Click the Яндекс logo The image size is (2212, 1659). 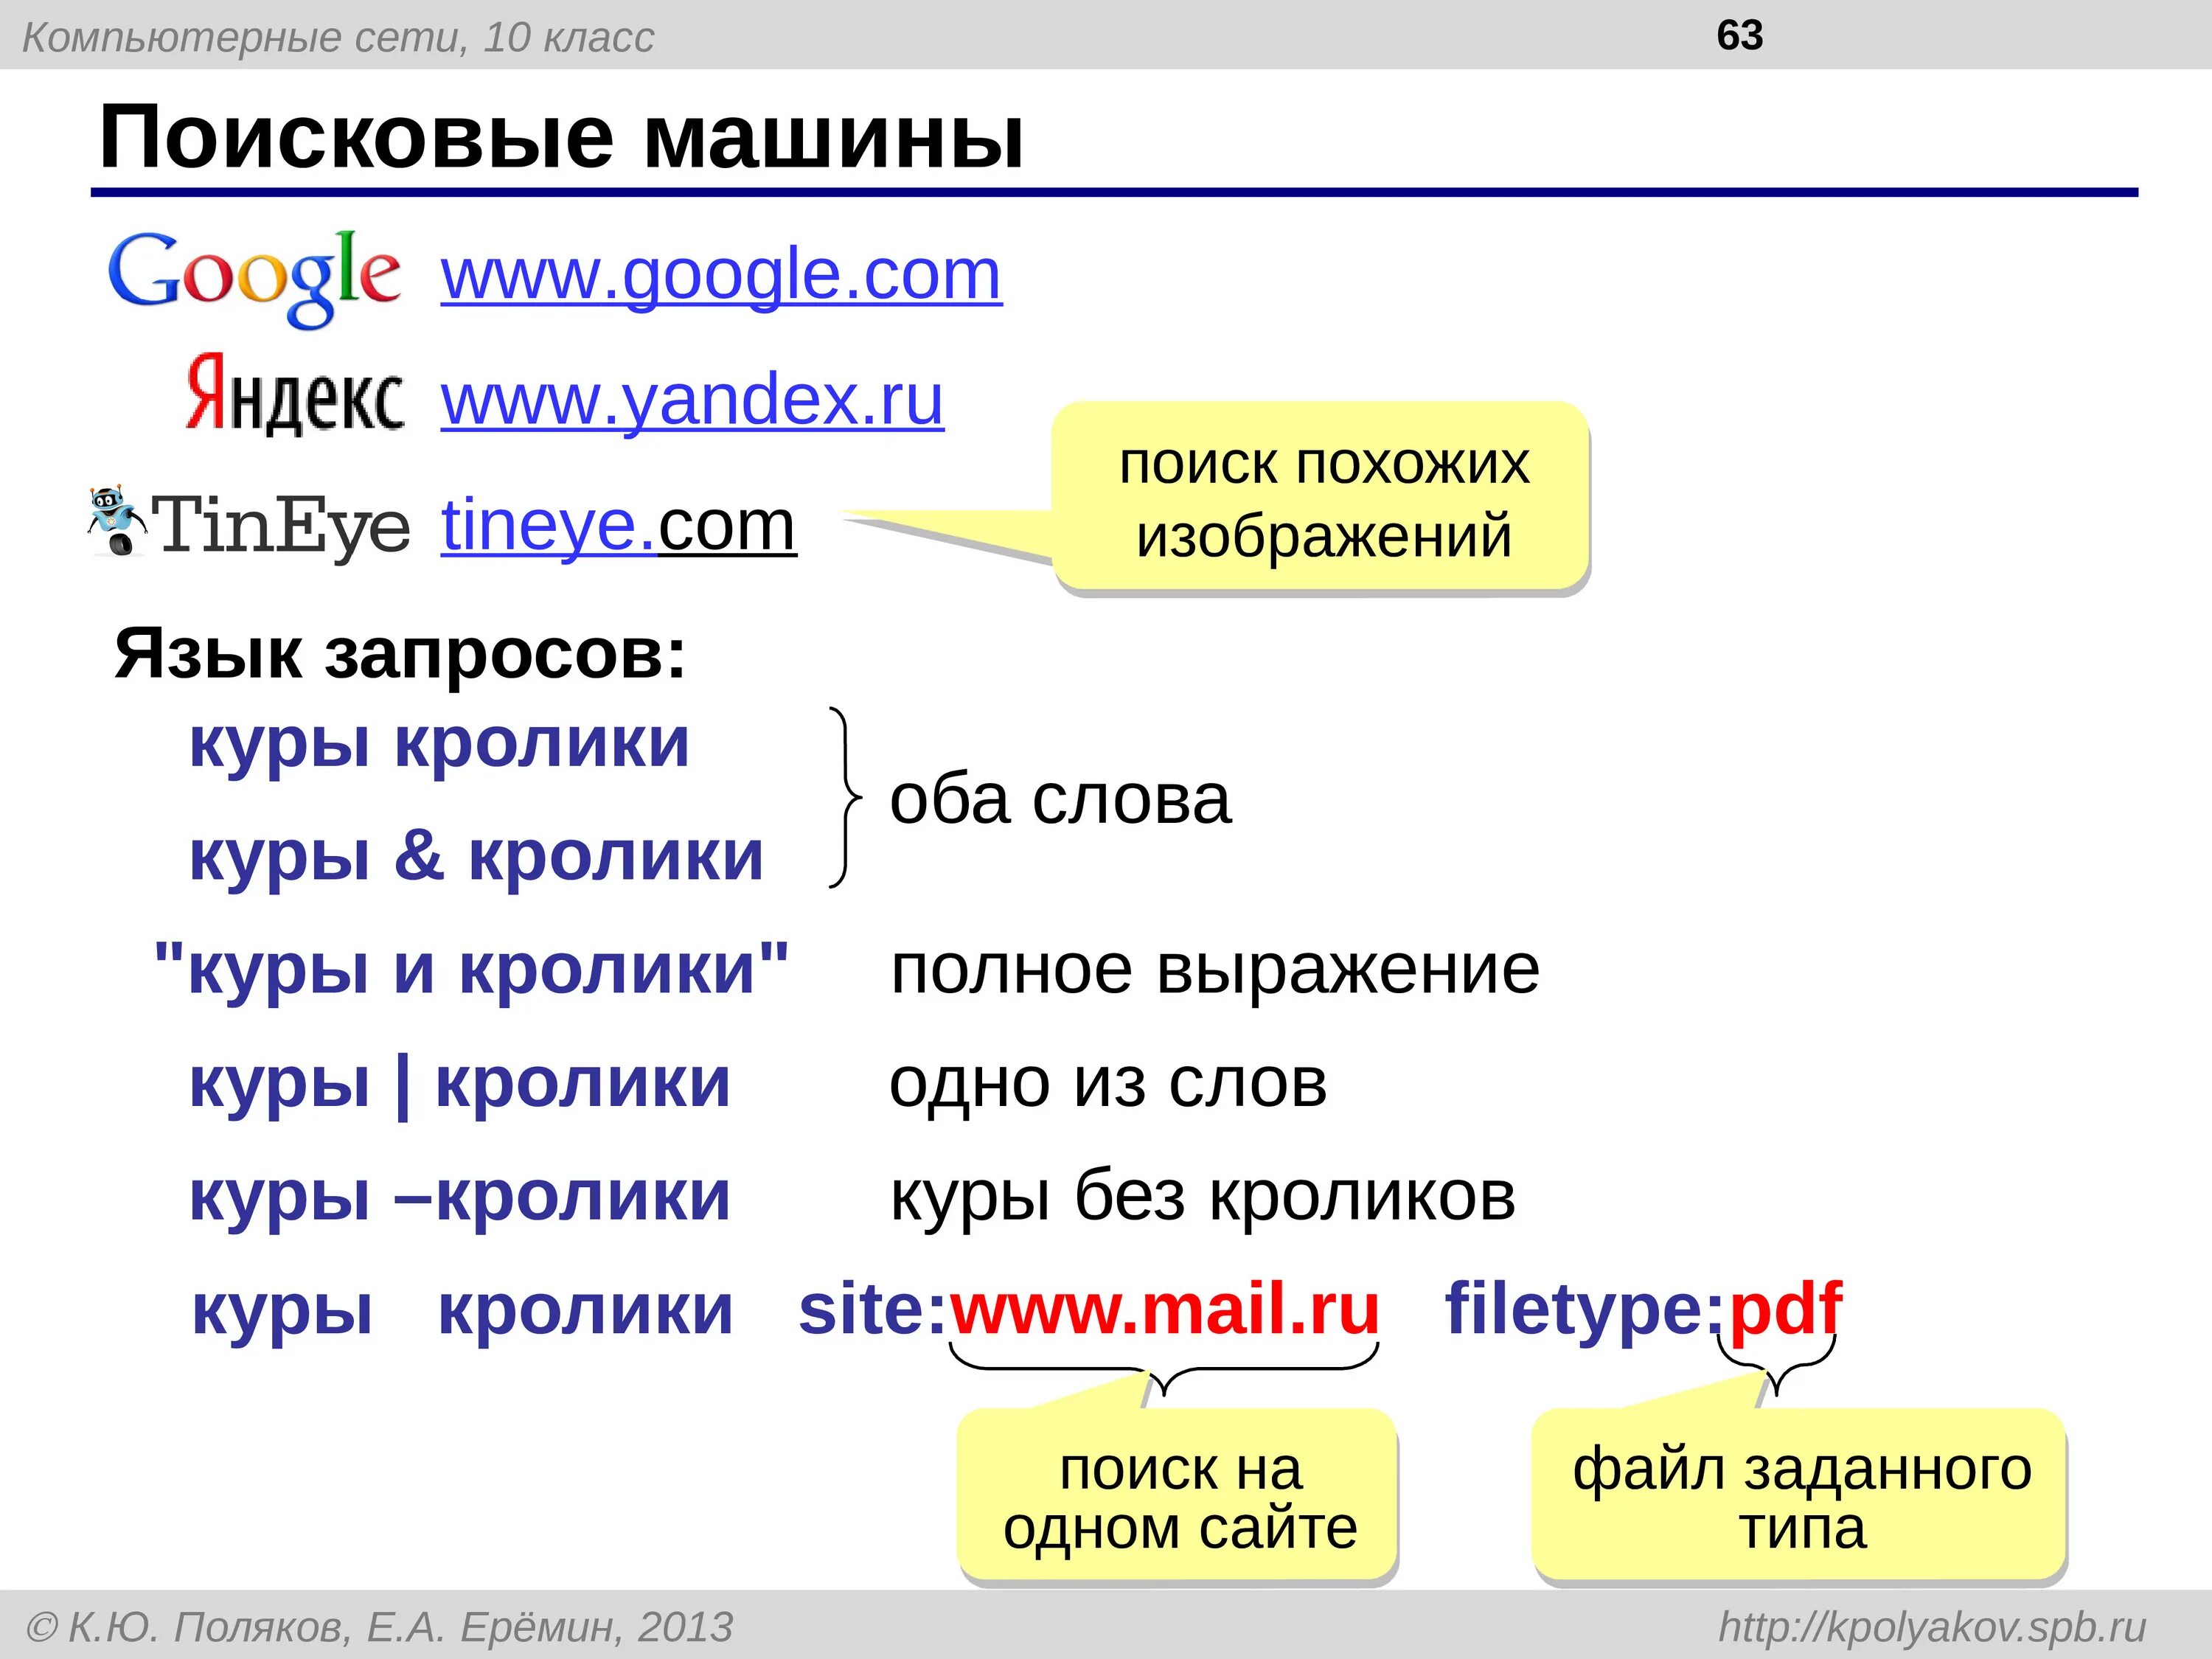tap(294, 394)
